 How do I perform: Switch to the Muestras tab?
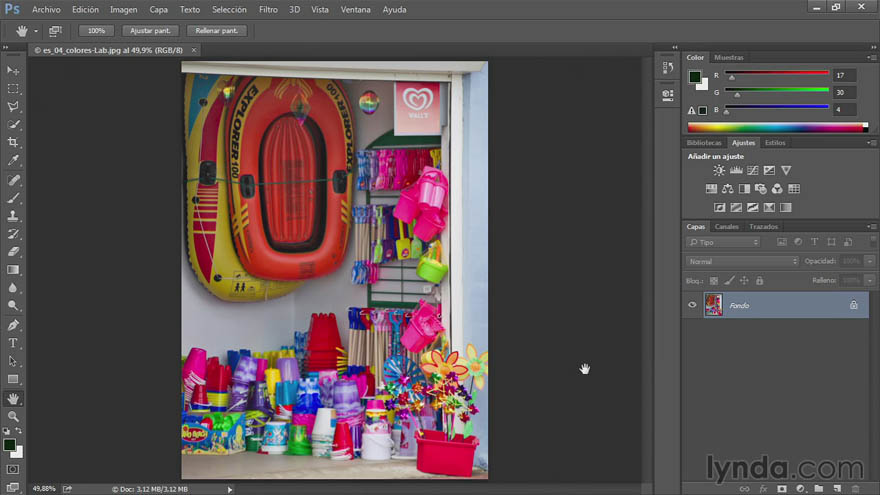pyautogui.click(x=728, y=57)
